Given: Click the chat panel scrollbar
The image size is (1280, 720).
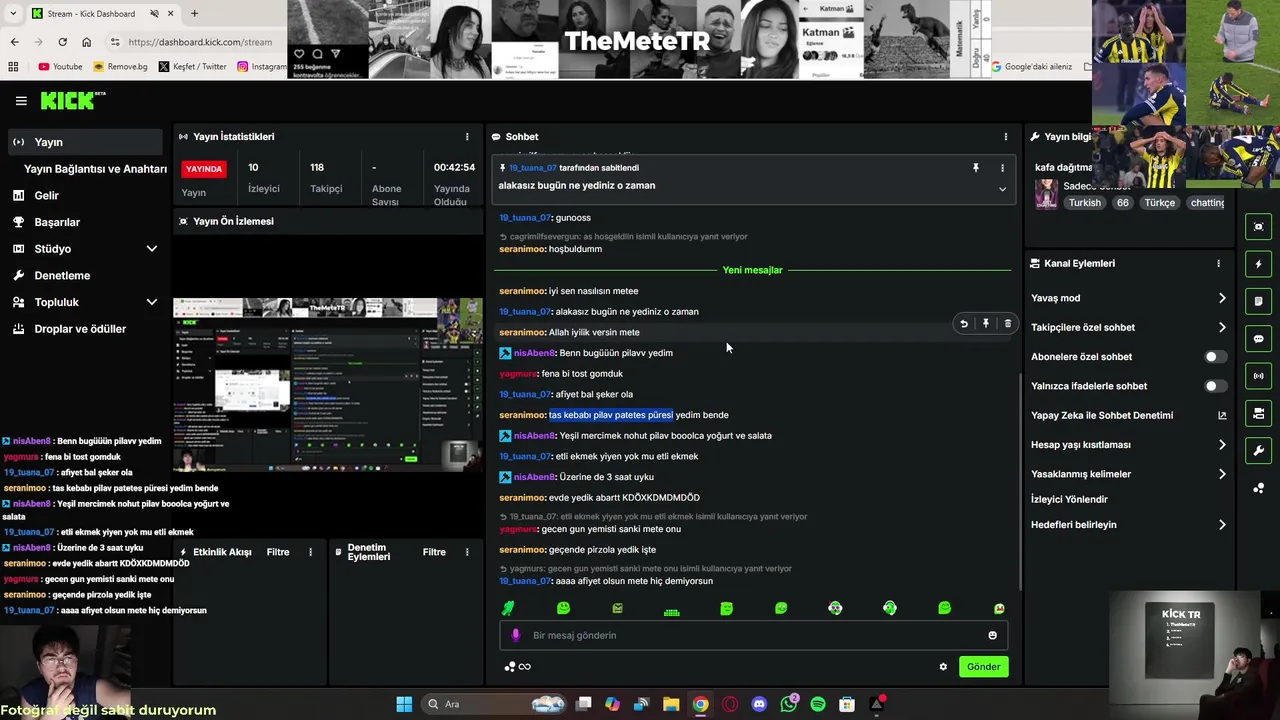Looking at the screenshot, I should [x=1018, y=480].
